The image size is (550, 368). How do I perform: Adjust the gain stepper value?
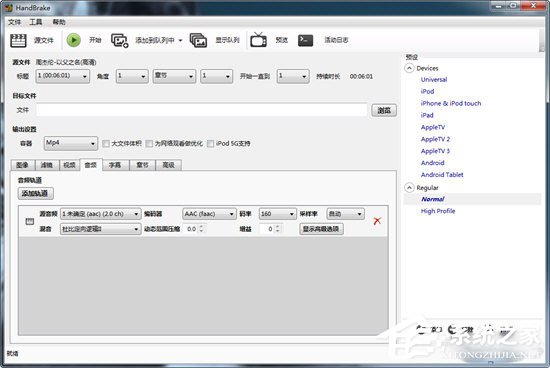tap(278, 229)
